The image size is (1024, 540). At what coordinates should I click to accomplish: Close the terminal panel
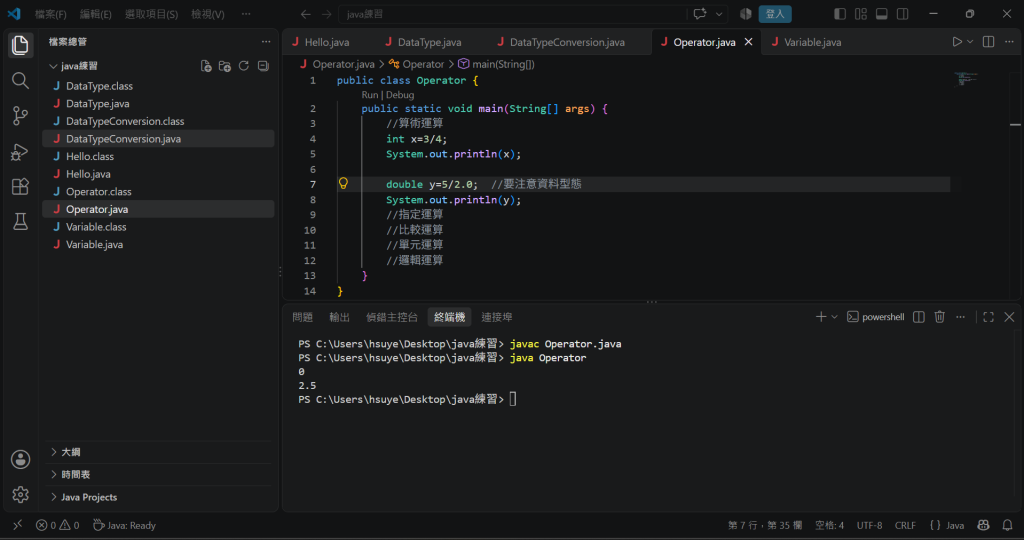click(x=1009, y=317)
